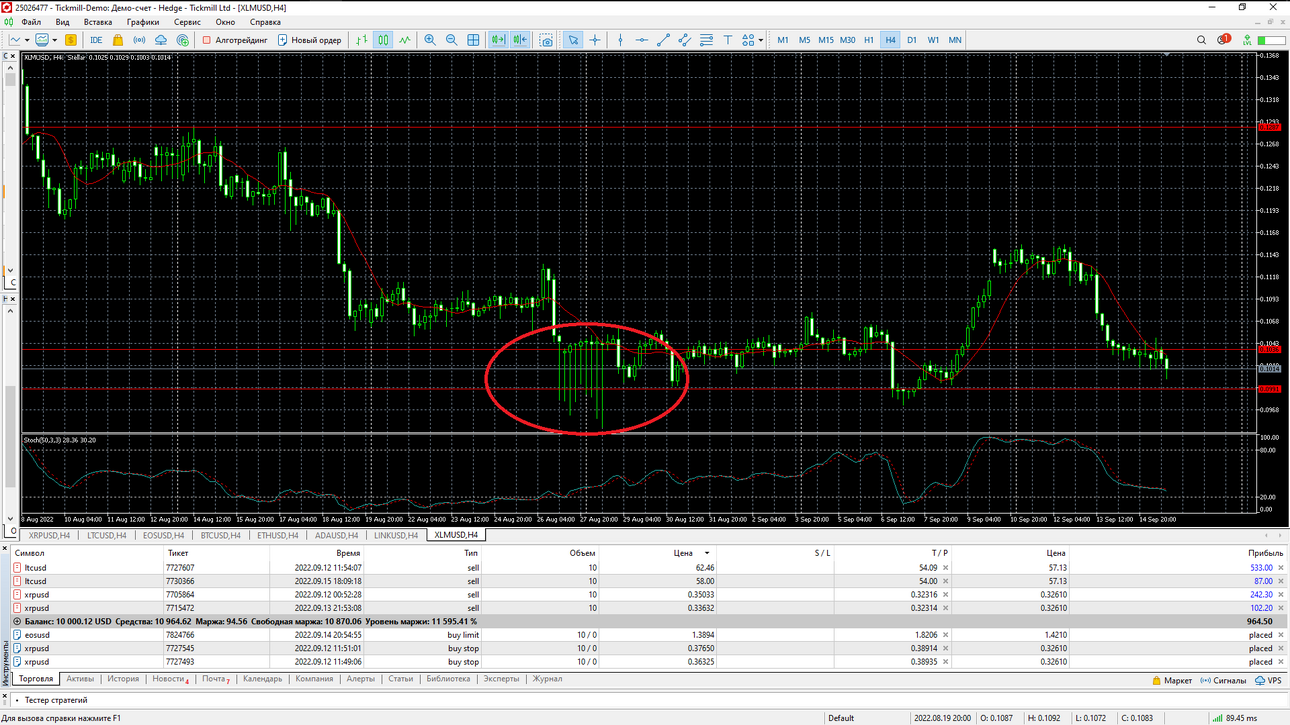Draw a vertical line
The height and width of the screenshot is (725, 1290).
point(620,40)
